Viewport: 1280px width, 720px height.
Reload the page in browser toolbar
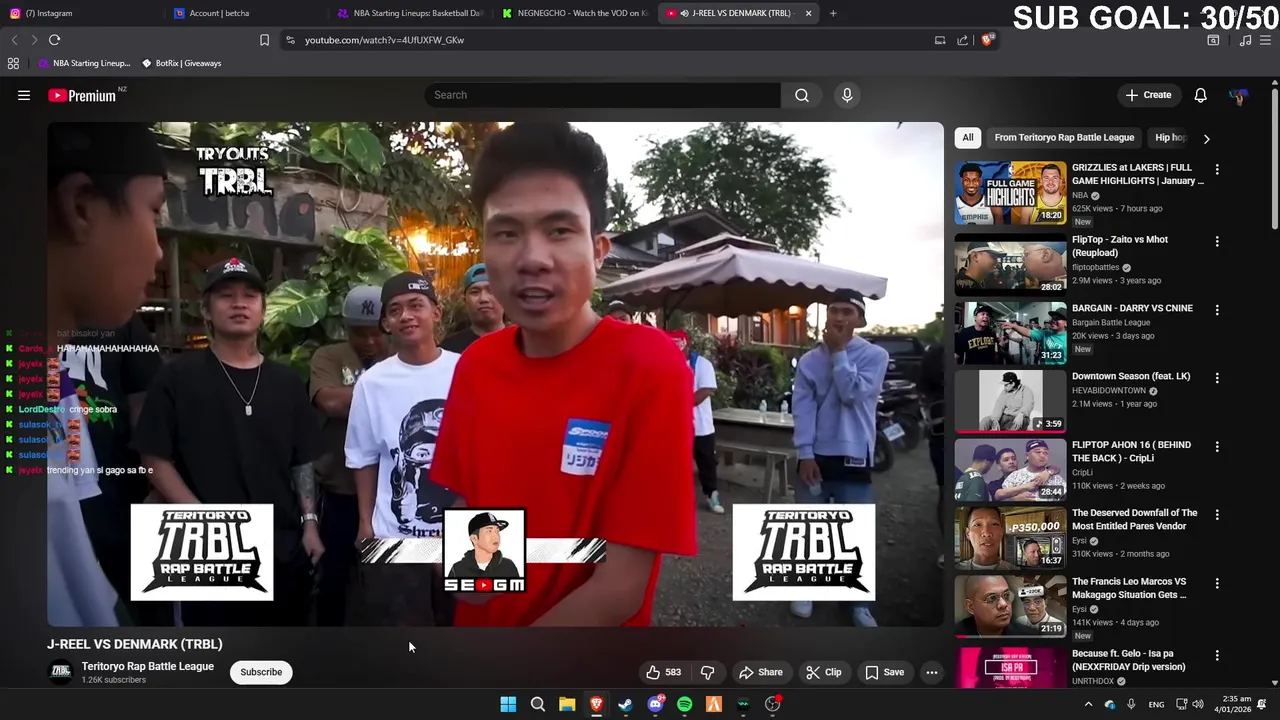[54, 40]
